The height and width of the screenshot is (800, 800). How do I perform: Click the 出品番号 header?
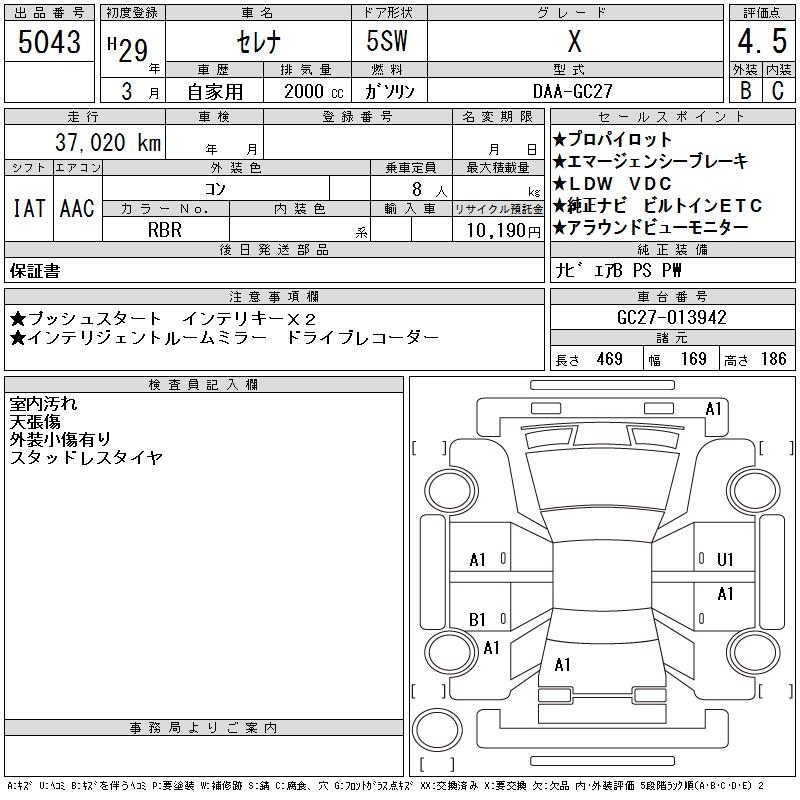point(49,13)
